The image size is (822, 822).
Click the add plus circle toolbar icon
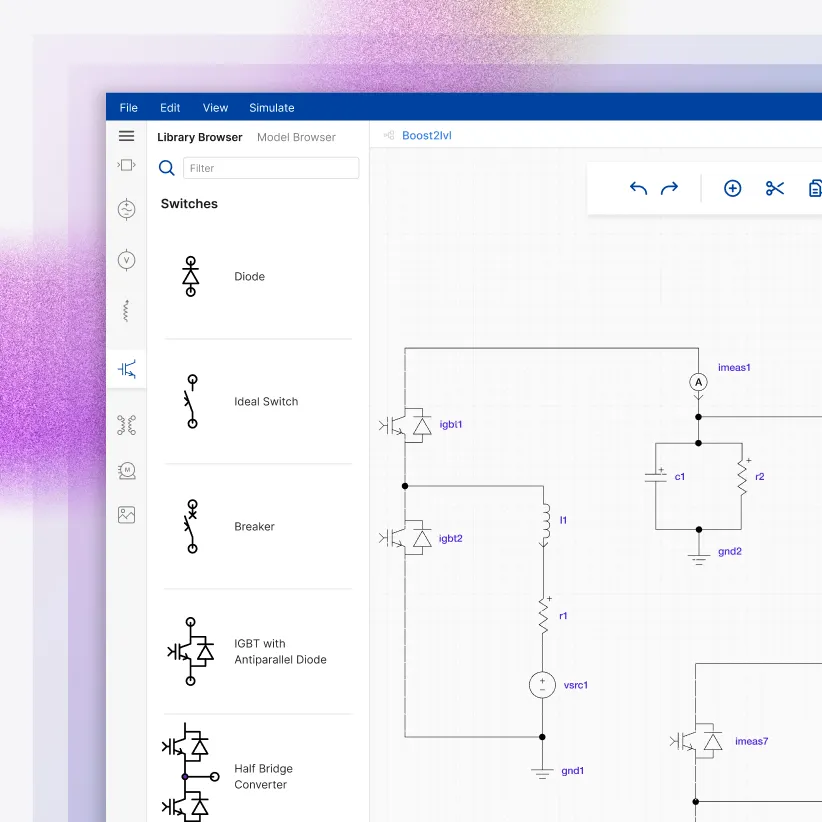click(x=732, y=188)
